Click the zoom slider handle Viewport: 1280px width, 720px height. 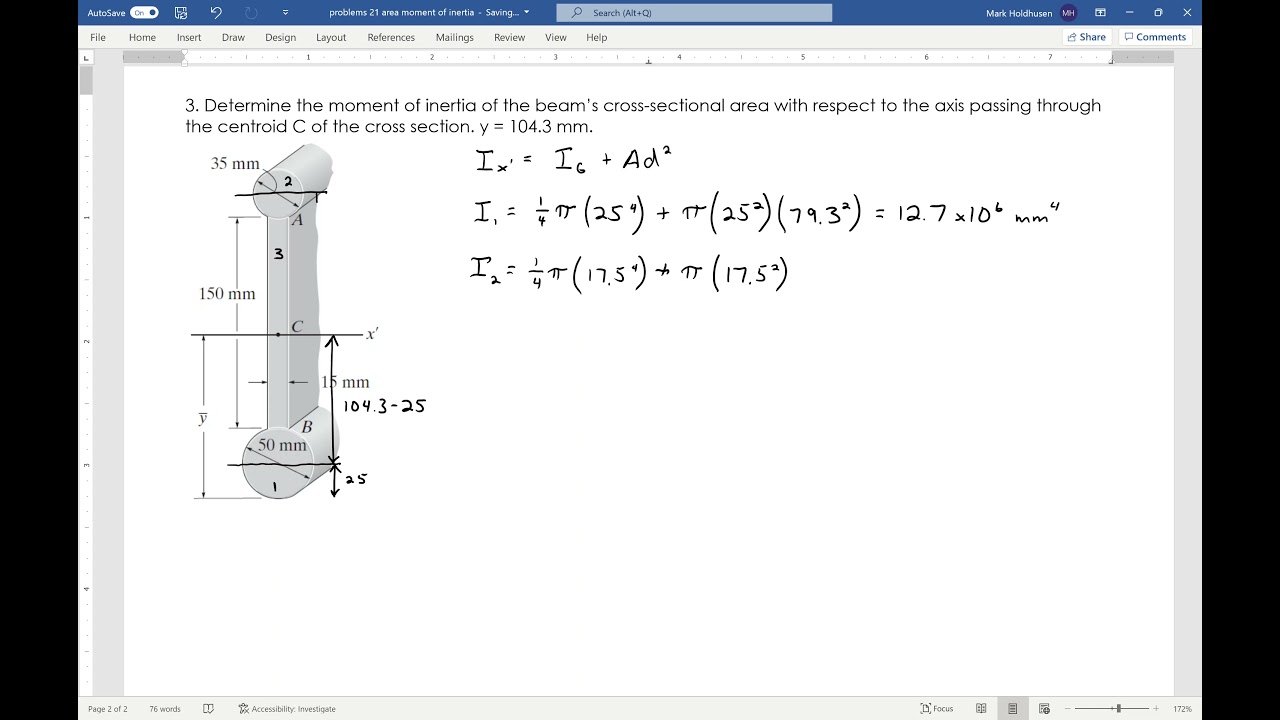1118,709
